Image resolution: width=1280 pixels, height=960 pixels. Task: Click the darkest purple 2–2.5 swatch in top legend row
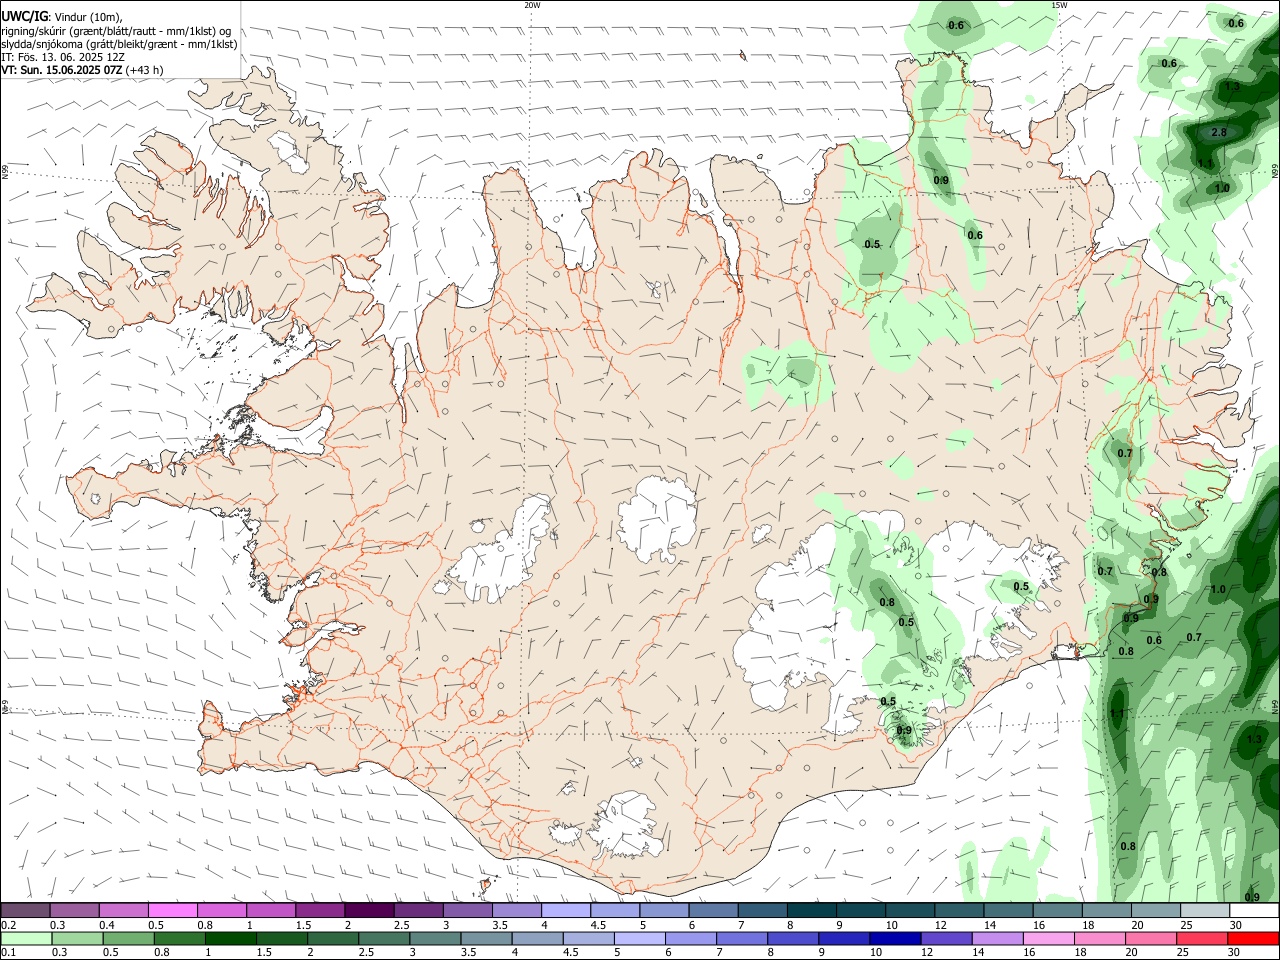pos(369,910)
